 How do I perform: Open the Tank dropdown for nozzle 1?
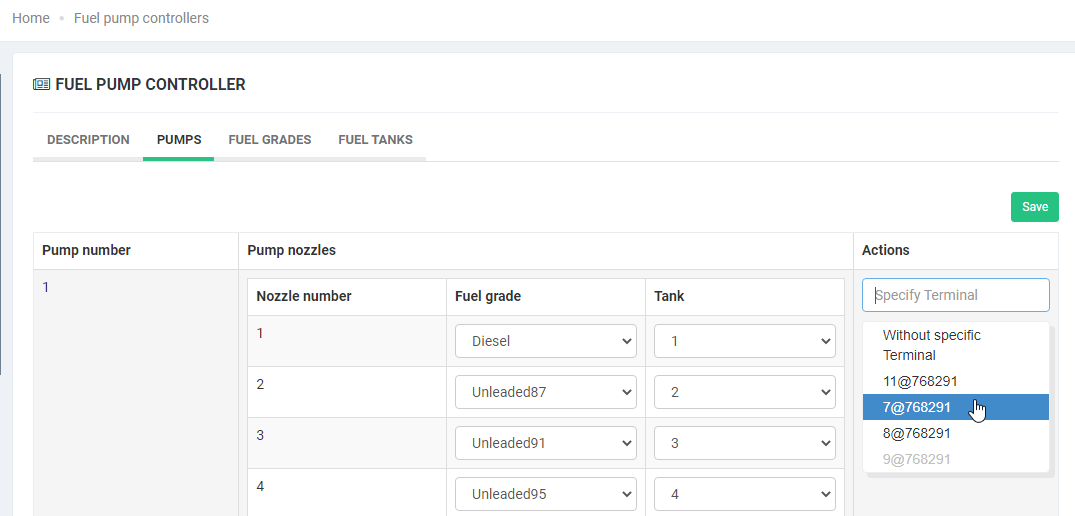coord(744,341)
